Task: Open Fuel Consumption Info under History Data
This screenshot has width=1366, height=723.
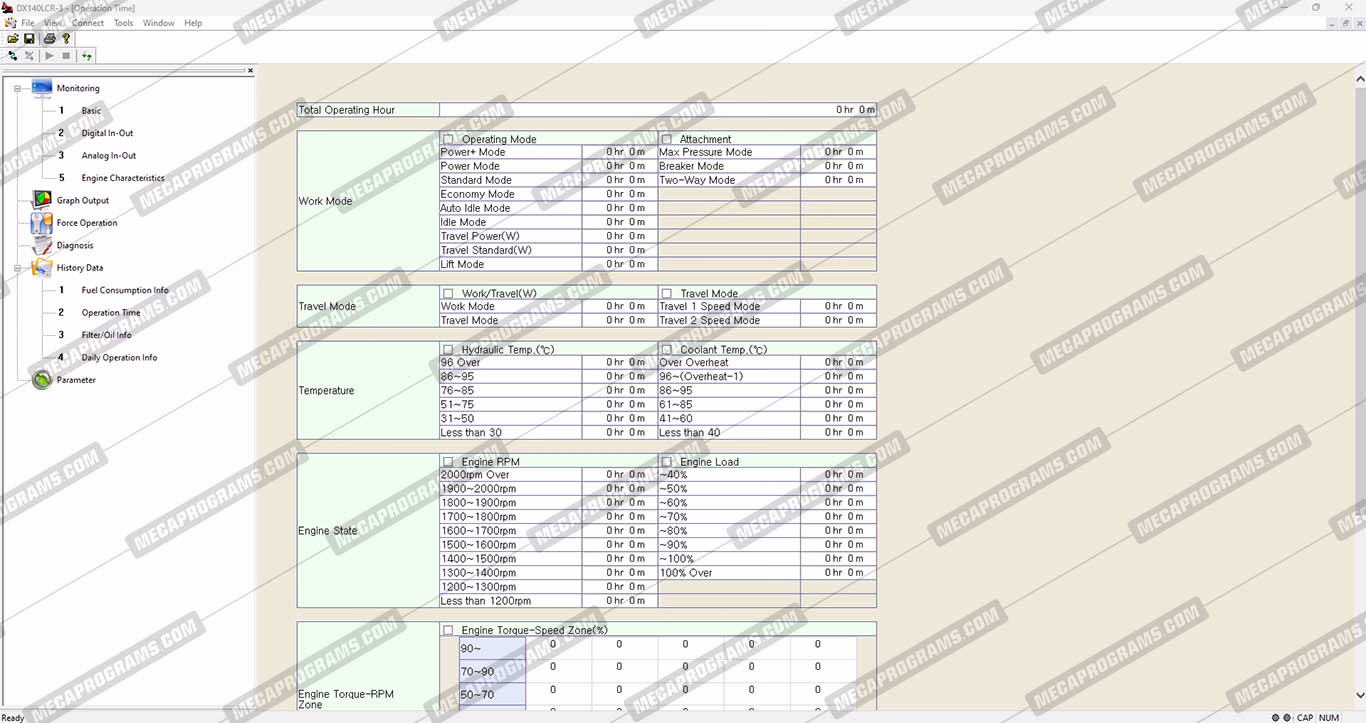Action: pos(125,290)
